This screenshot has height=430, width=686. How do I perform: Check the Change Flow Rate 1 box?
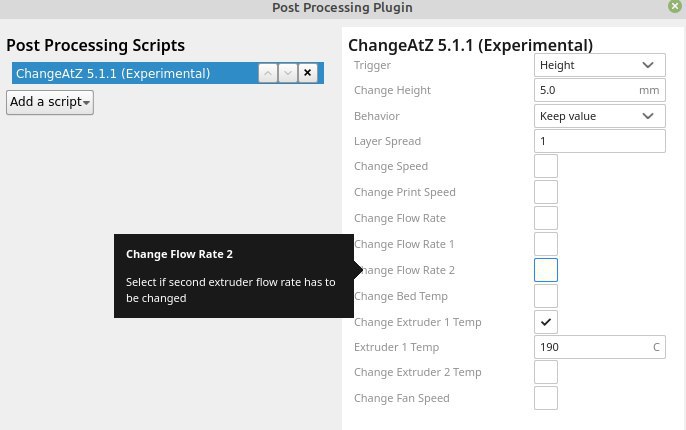coord(546,244)
